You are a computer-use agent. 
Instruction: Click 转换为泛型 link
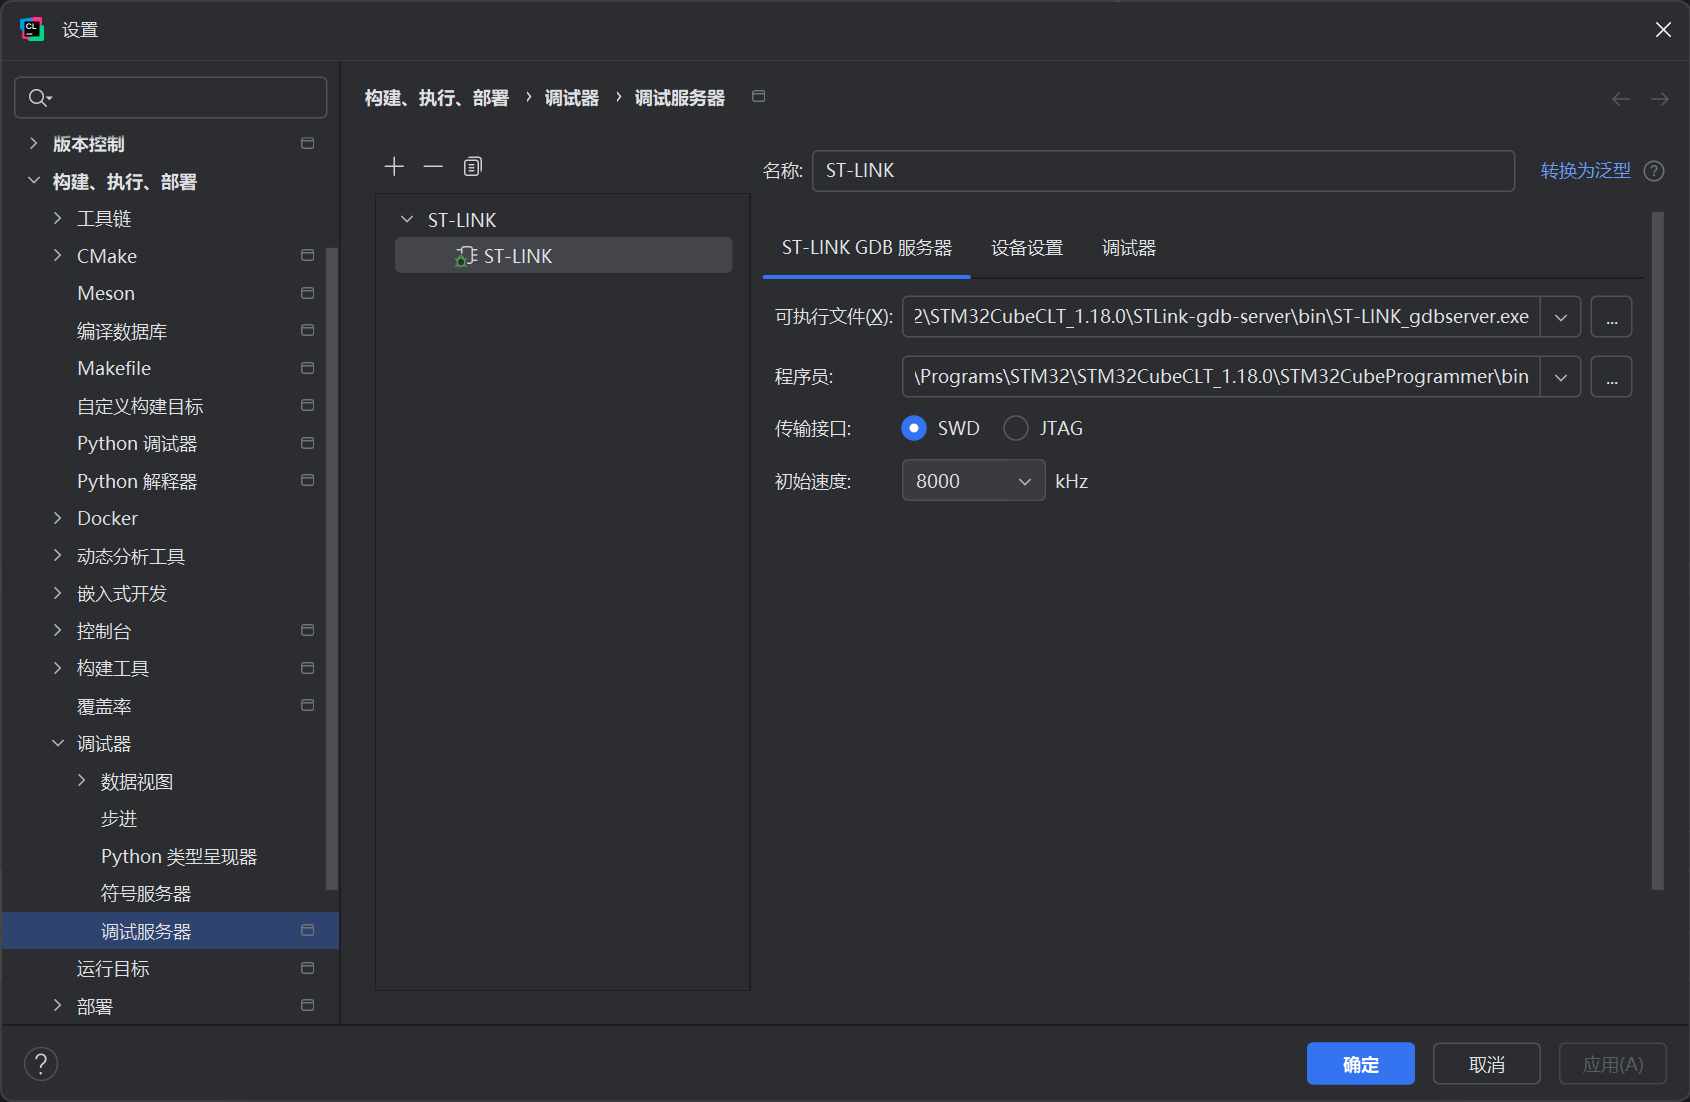coord(1585,171)
